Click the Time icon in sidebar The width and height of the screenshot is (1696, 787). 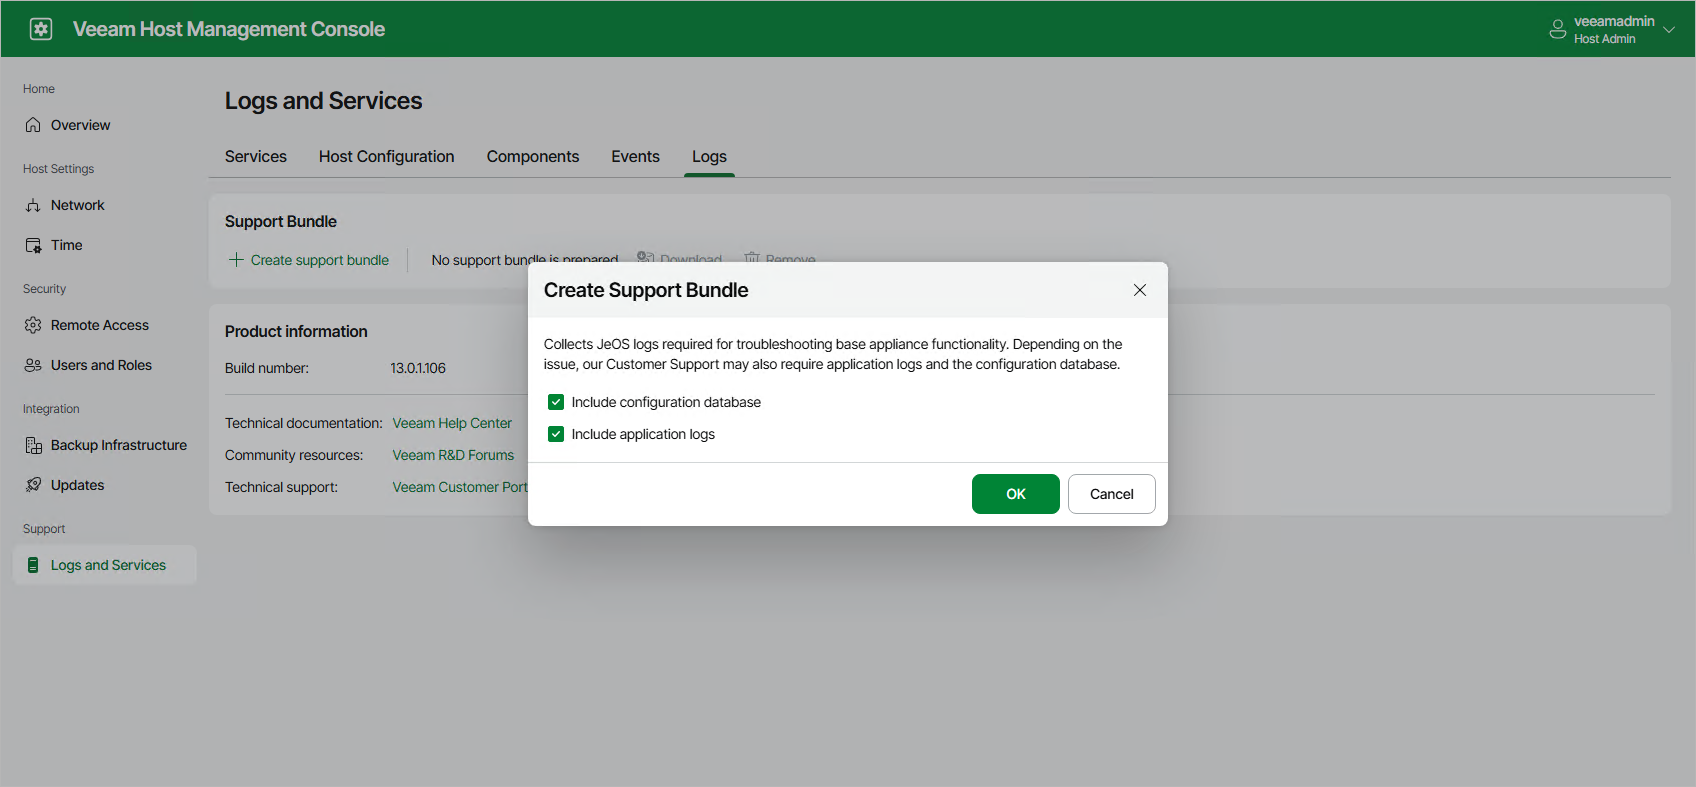(x=33, y=245)
